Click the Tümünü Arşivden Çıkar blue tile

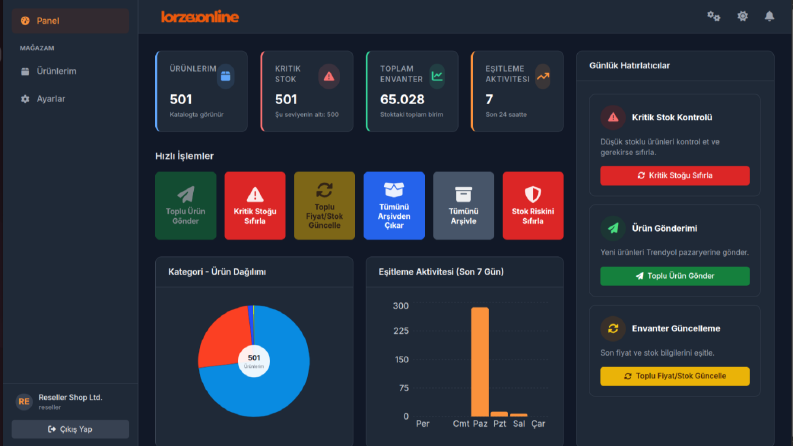click(394, 205)
